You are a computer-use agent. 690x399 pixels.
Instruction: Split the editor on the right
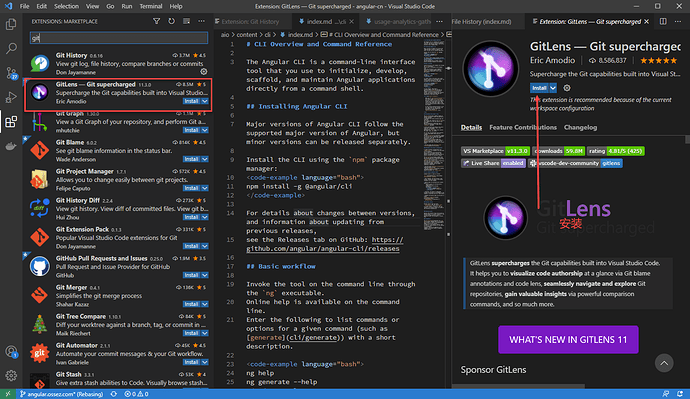point(663,21)
